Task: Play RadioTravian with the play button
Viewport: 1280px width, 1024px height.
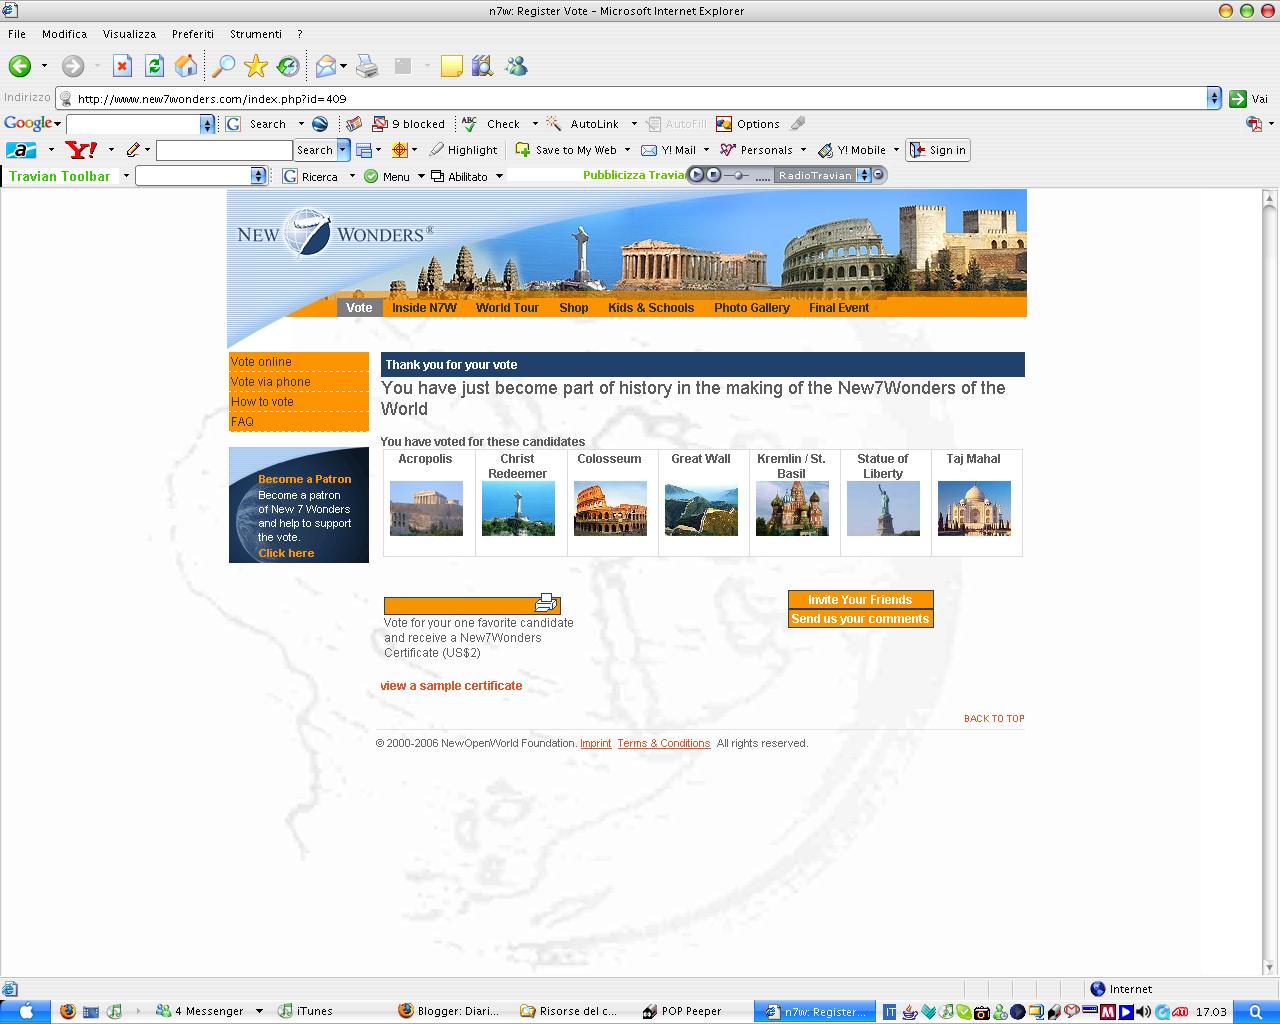Action: (x=697, y=175)
